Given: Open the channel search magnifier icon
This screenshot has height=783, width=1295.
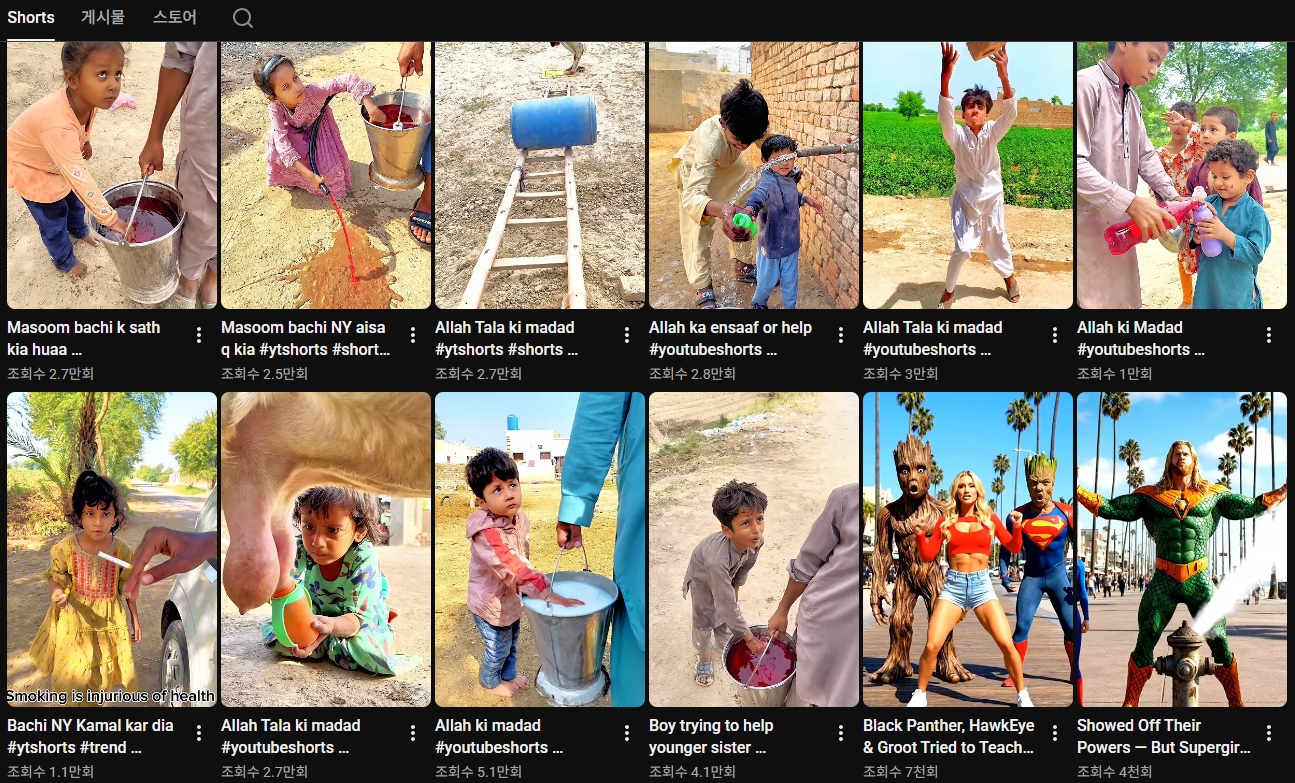Looking at the screenshot, I should (x=243, y=18).
